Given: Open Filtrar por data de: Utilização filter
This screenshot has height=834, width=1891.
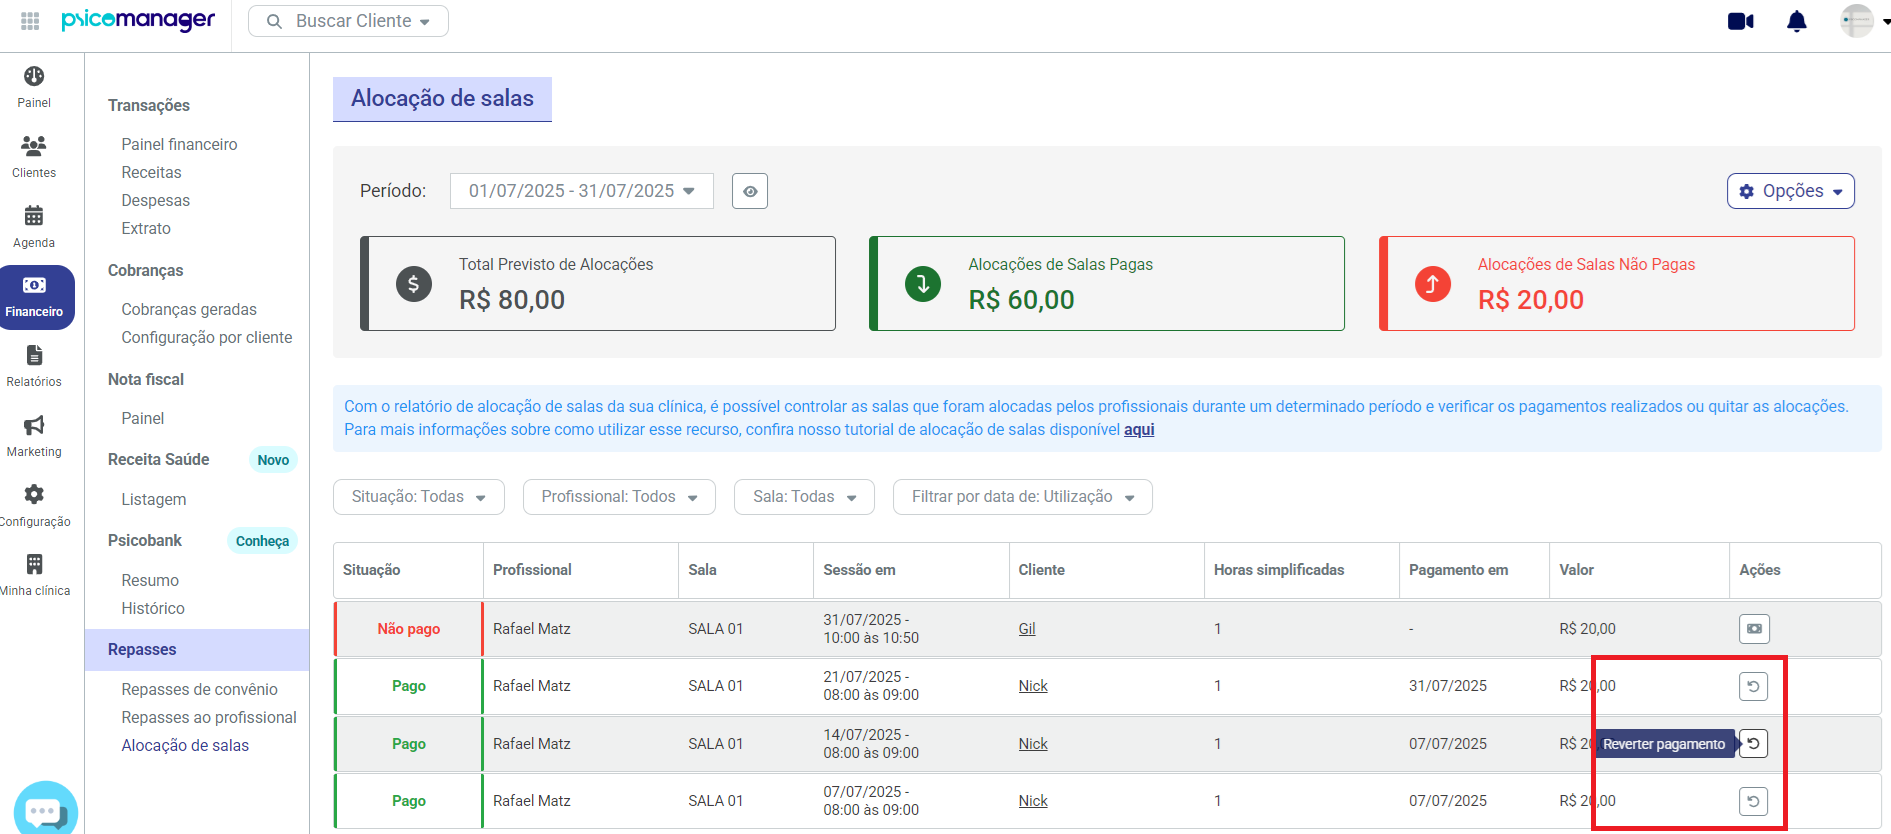Looking at the screenshot, I should pyautogui.click(x=1023, y=497).
